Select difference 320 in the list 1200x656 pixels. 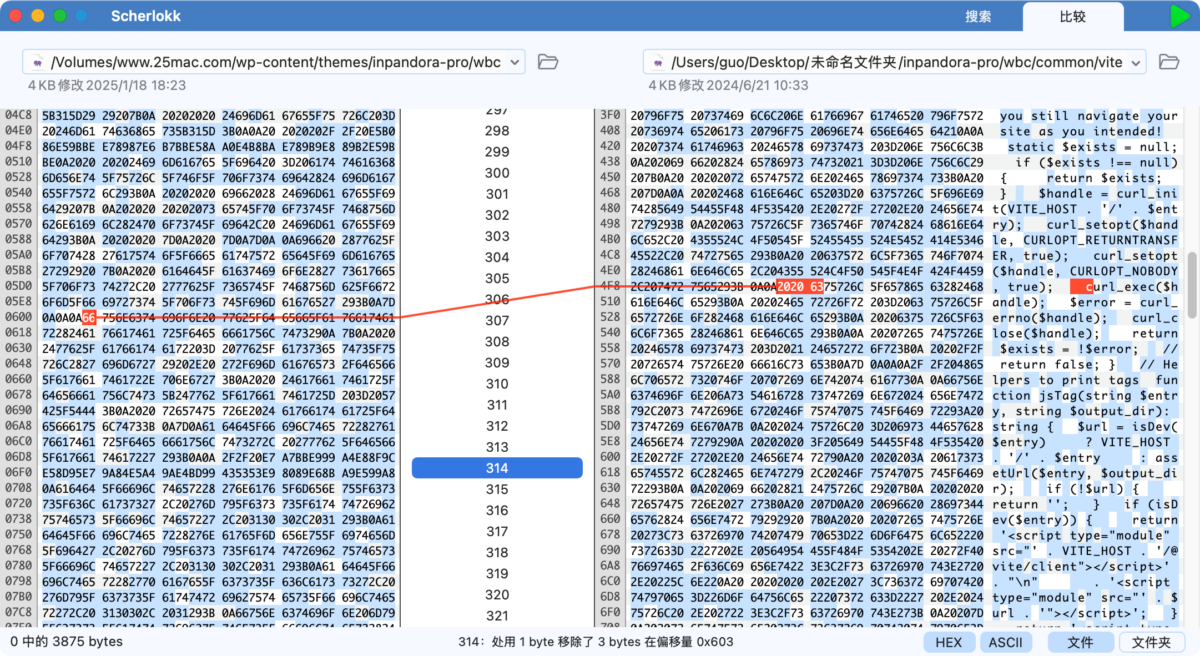(x=497, y=594)
